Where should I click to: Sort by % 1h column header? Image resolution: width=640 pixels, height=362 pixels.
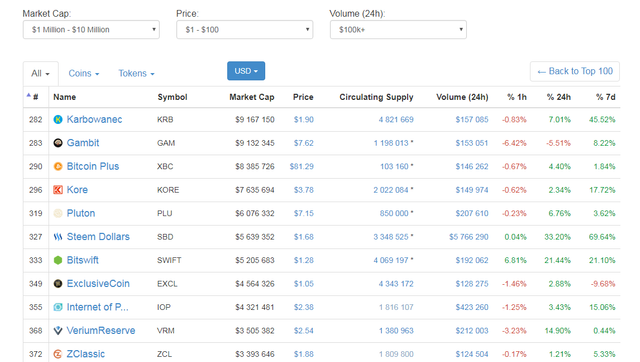pyautogui.click(x=517, y=97)
